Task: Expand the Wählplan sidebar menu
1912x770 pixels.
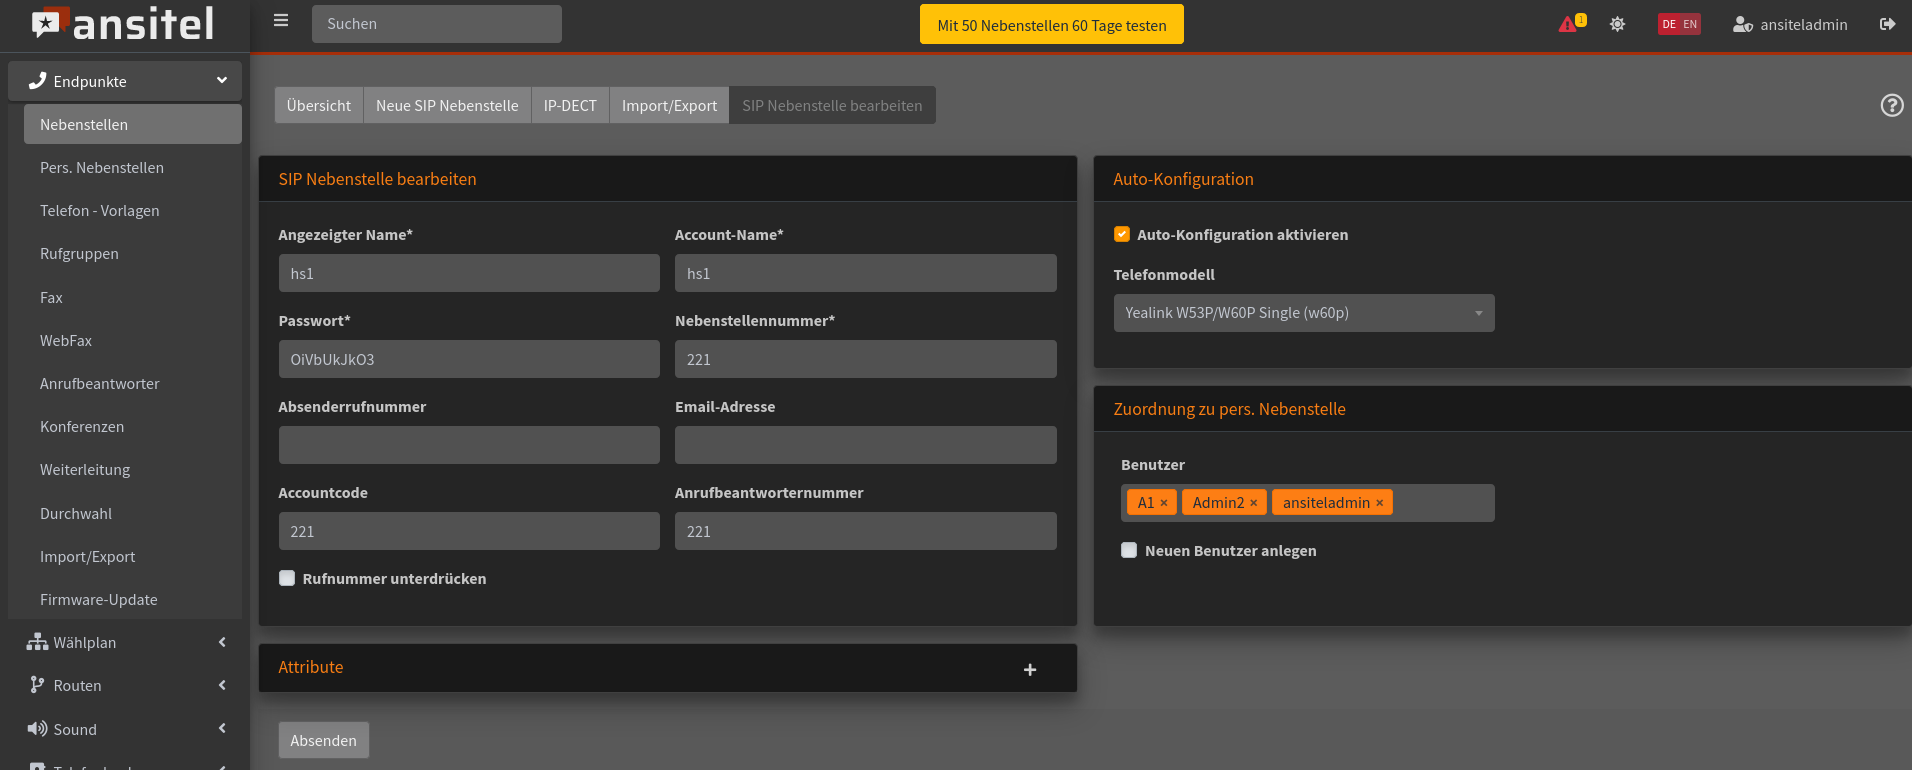Action: [125, 642]
